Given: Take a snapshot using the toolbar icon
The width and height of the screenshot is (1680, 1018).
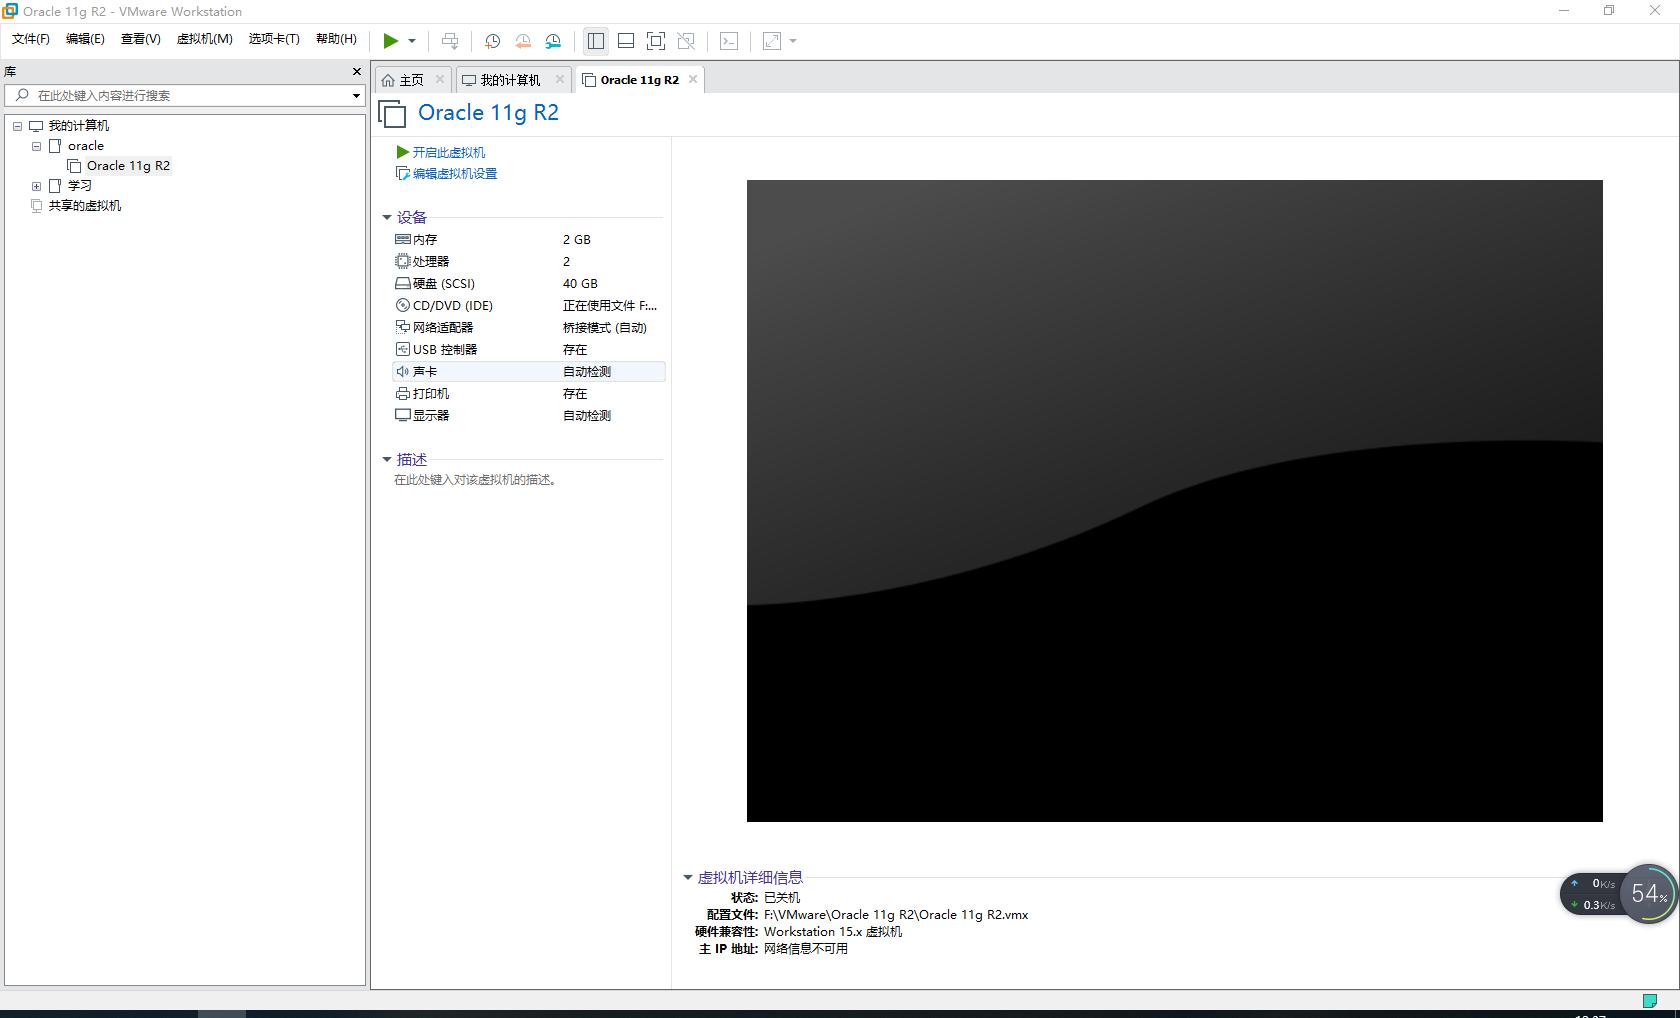Looking at the screenshot, I should (491, 41).
